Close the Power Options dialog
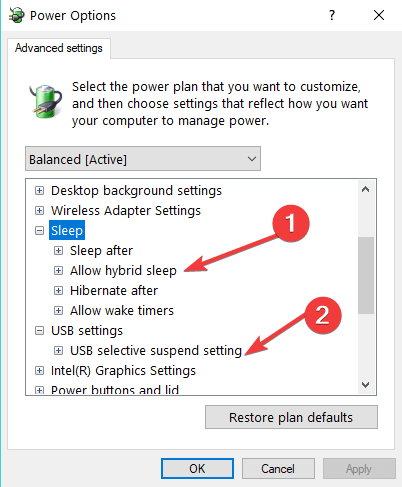 (x=379, y=15)
